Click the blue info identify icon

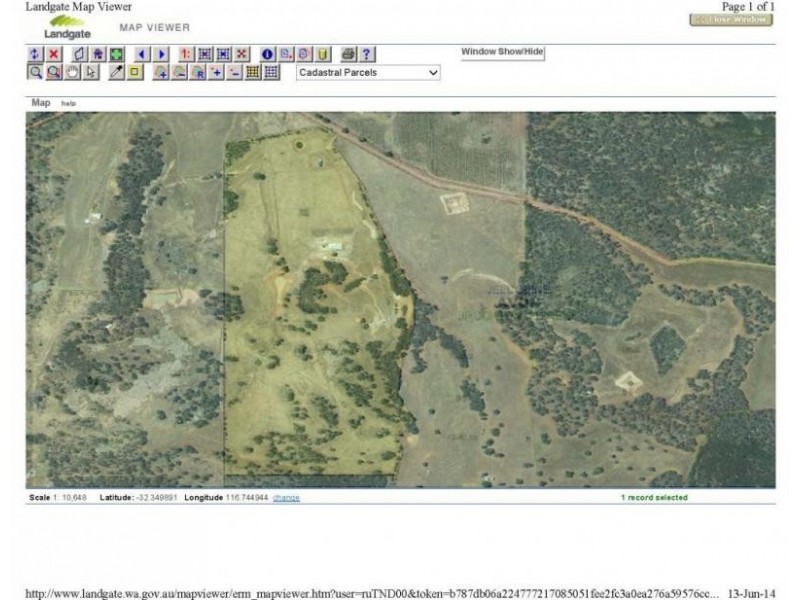267,54
